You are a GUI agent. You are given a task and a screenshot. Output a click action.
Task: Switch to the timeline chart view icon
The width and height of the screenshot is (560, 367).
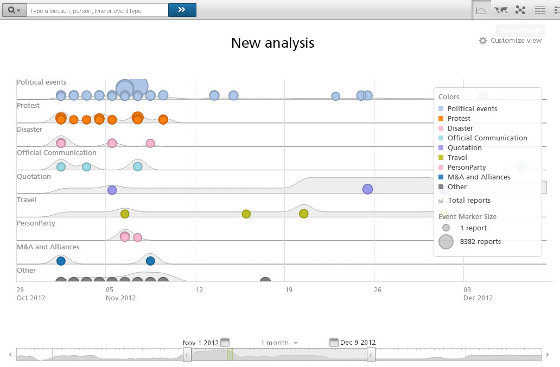(481, 10)
